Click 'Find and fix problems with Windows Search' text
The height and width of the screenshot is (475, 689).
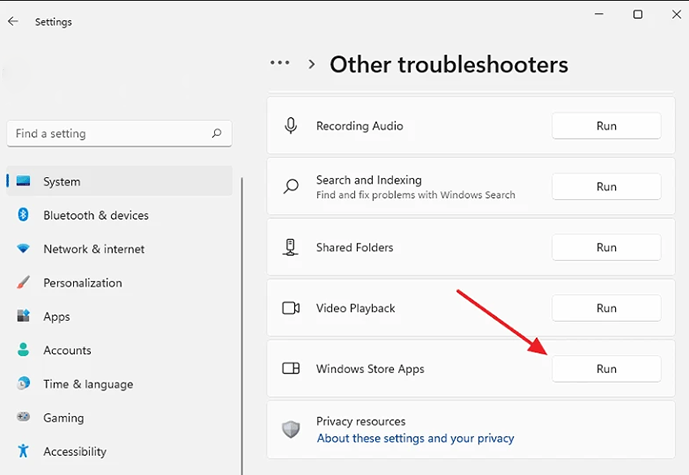(416, 195)
